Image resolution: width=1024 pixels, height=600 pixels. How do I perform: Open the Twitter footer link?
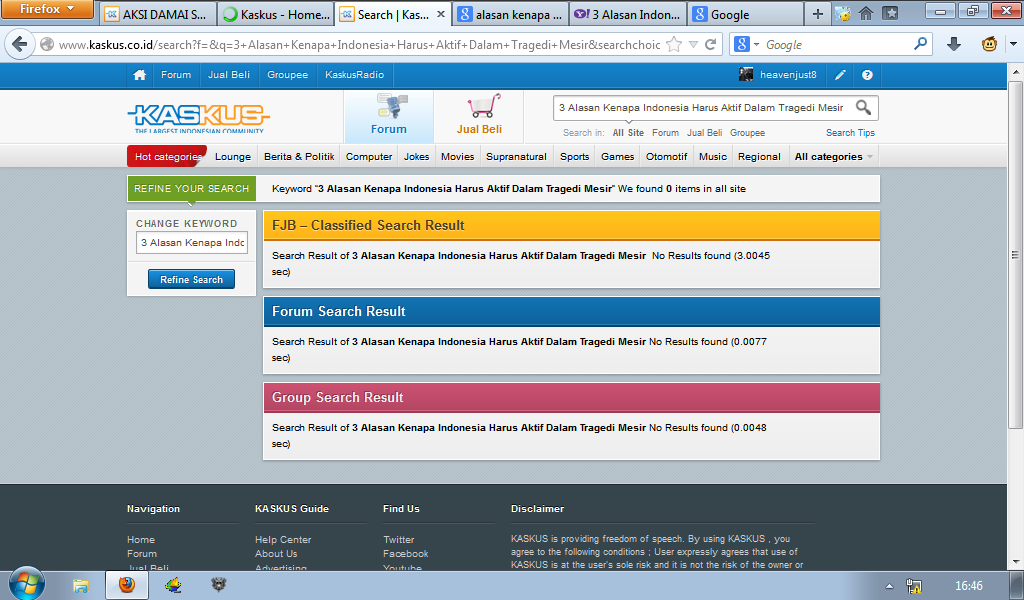click(x=398, y=540)
